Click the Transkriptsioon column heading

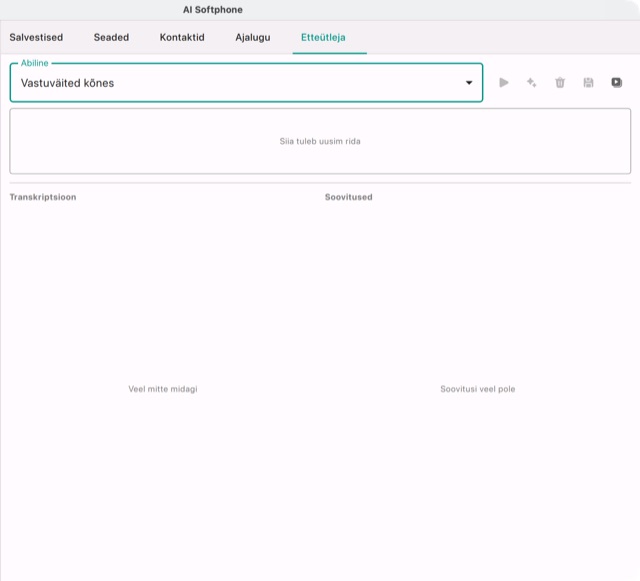coord(43,197)
